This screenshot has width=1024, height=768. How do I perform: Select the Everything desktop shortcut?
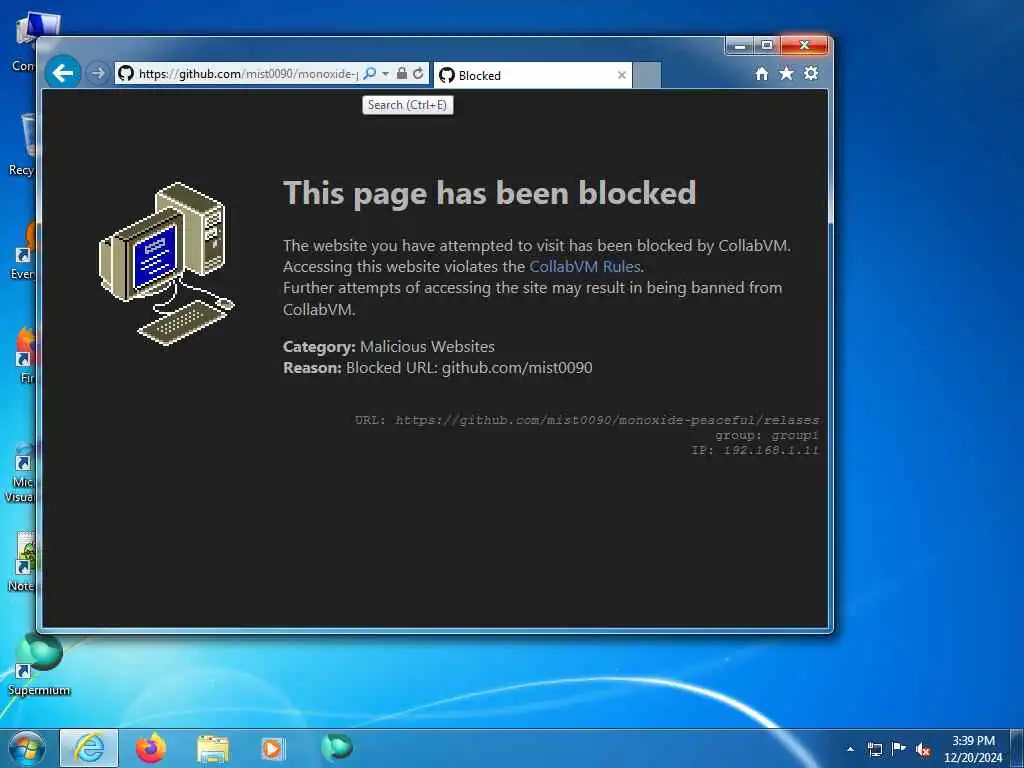23,251
